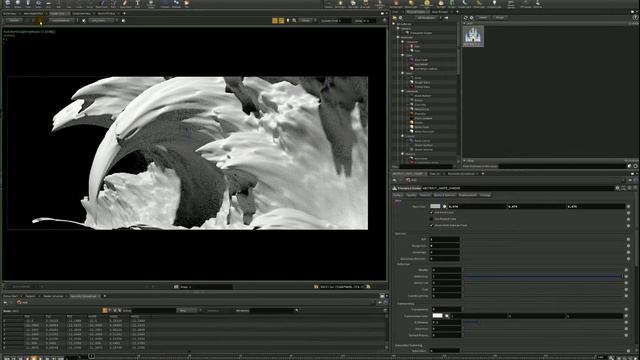640x360 pixels.
Task: Click the mat network icon in the parameter path bar
Action: pyautogui.click(x=408, y=180)
